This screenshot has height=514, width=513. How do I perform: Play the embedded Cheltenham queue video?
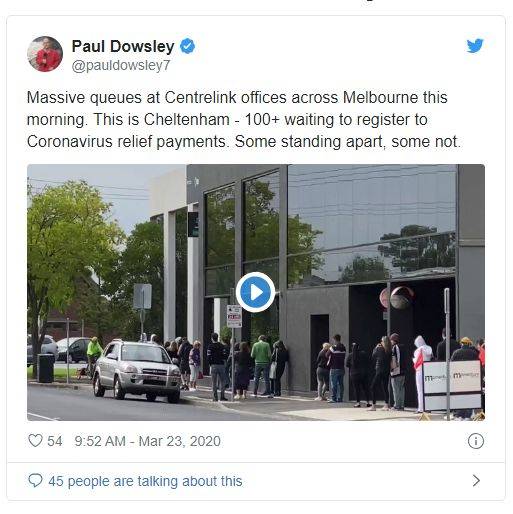[255, 292]
